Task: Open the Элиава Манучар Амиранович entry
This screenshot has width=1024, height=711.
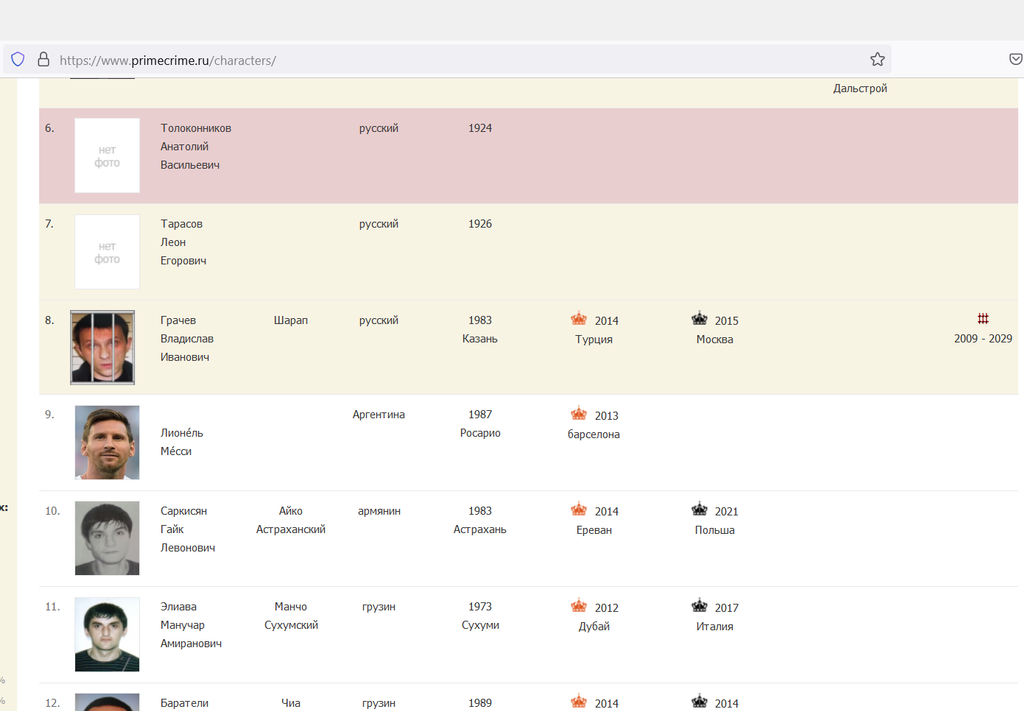Action: coord(190,625)
